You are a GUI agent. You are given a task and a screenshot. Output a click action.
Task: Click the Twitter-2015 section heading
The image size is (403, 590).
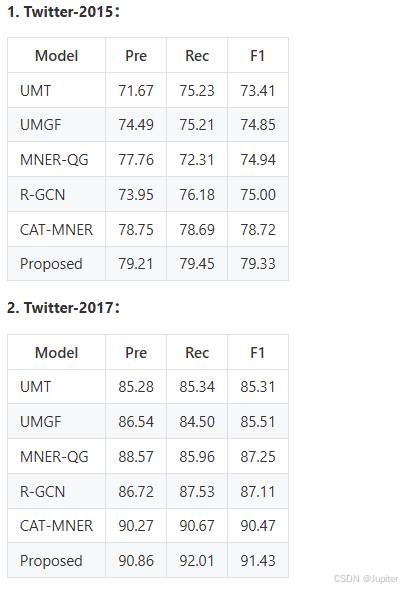pos(63,12)
